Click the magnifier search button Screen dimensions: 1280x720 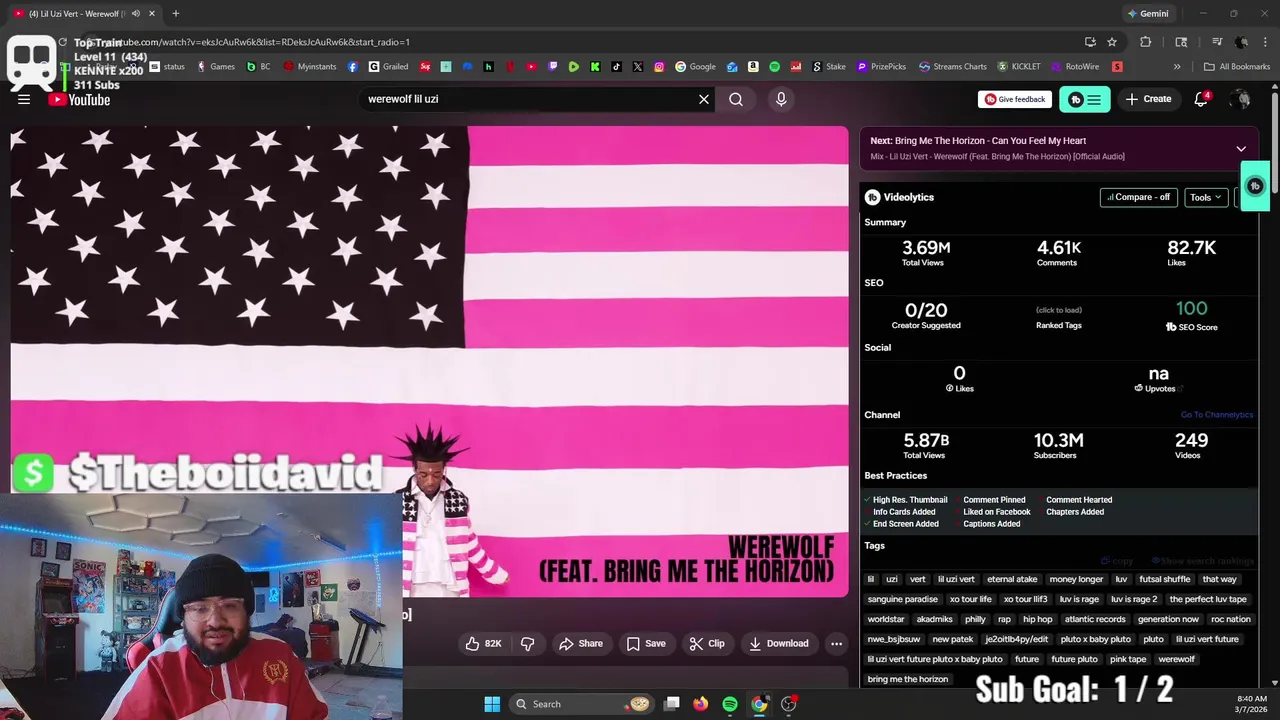point(736,99)
